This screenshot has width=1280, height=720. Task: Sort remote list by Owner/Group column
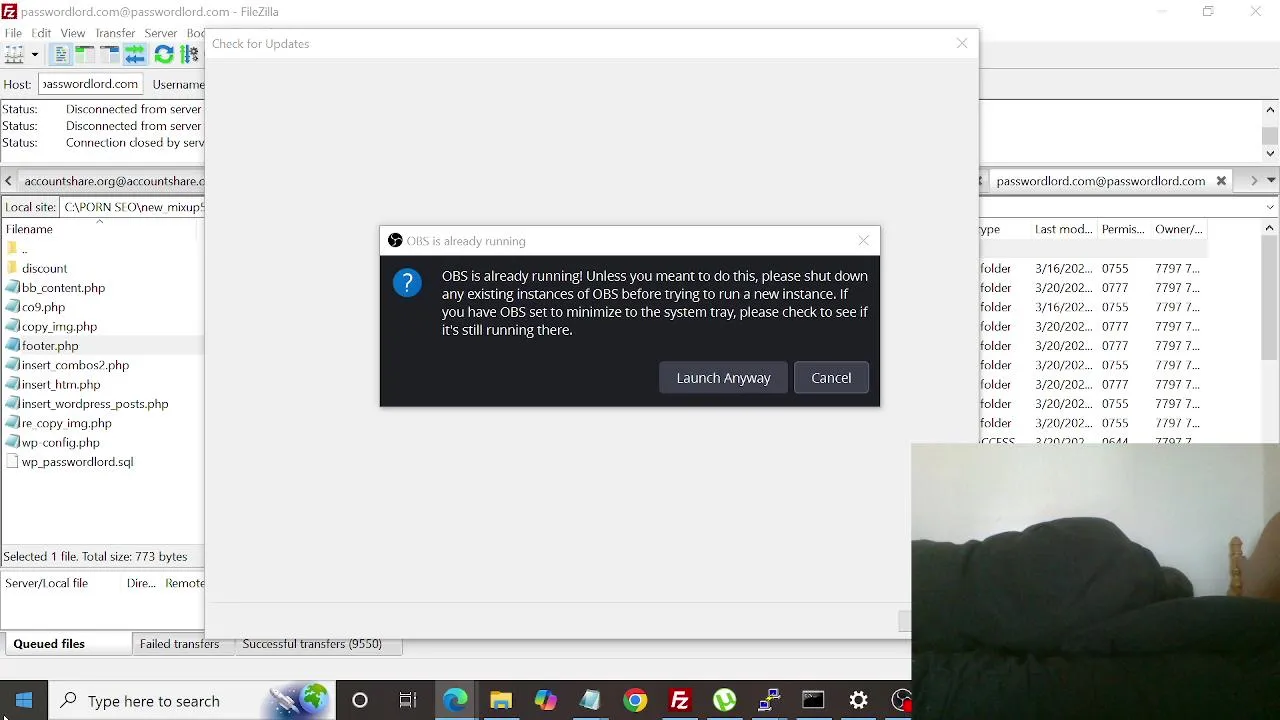coord(1178,229)
